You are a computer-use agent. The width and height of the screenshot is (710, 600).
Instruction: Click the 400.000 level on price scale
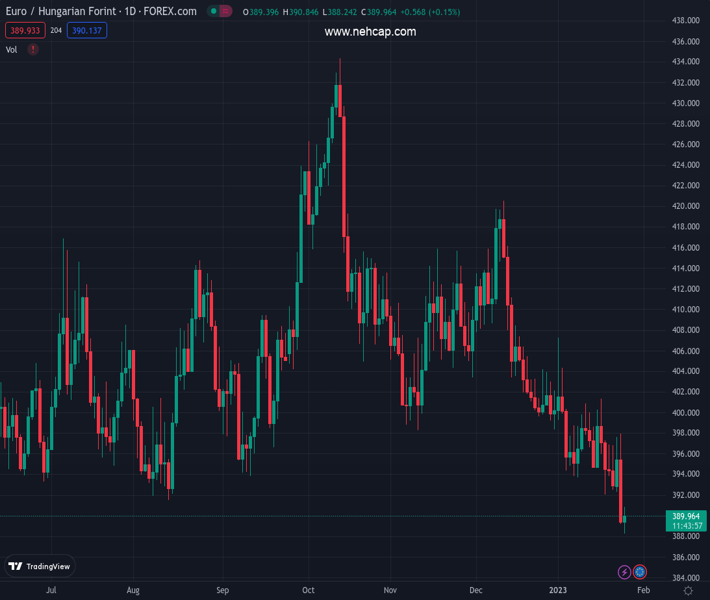[x=685, y=413]
